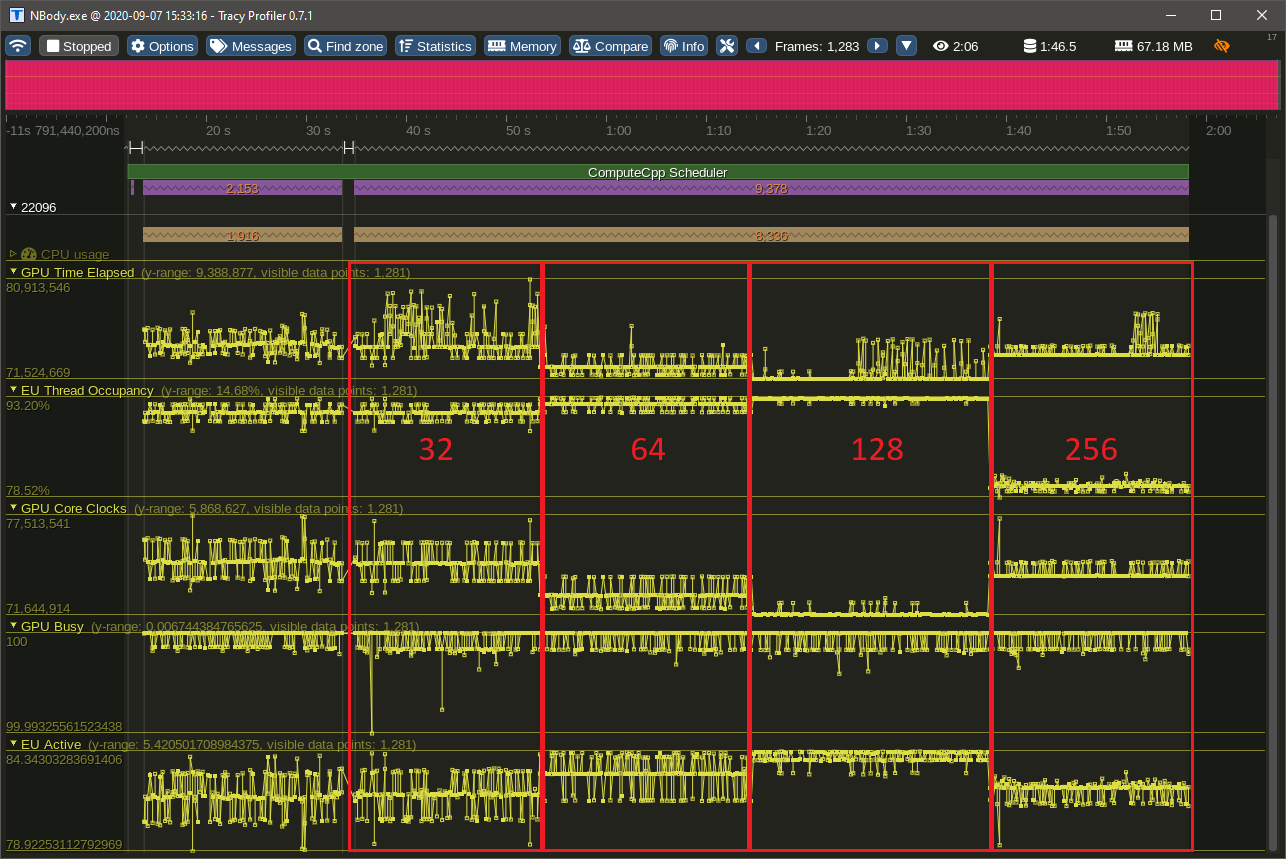Screen dimensions: 1286x859
Task: Toggle the Stopped checkbox
Action: point(54,46)
